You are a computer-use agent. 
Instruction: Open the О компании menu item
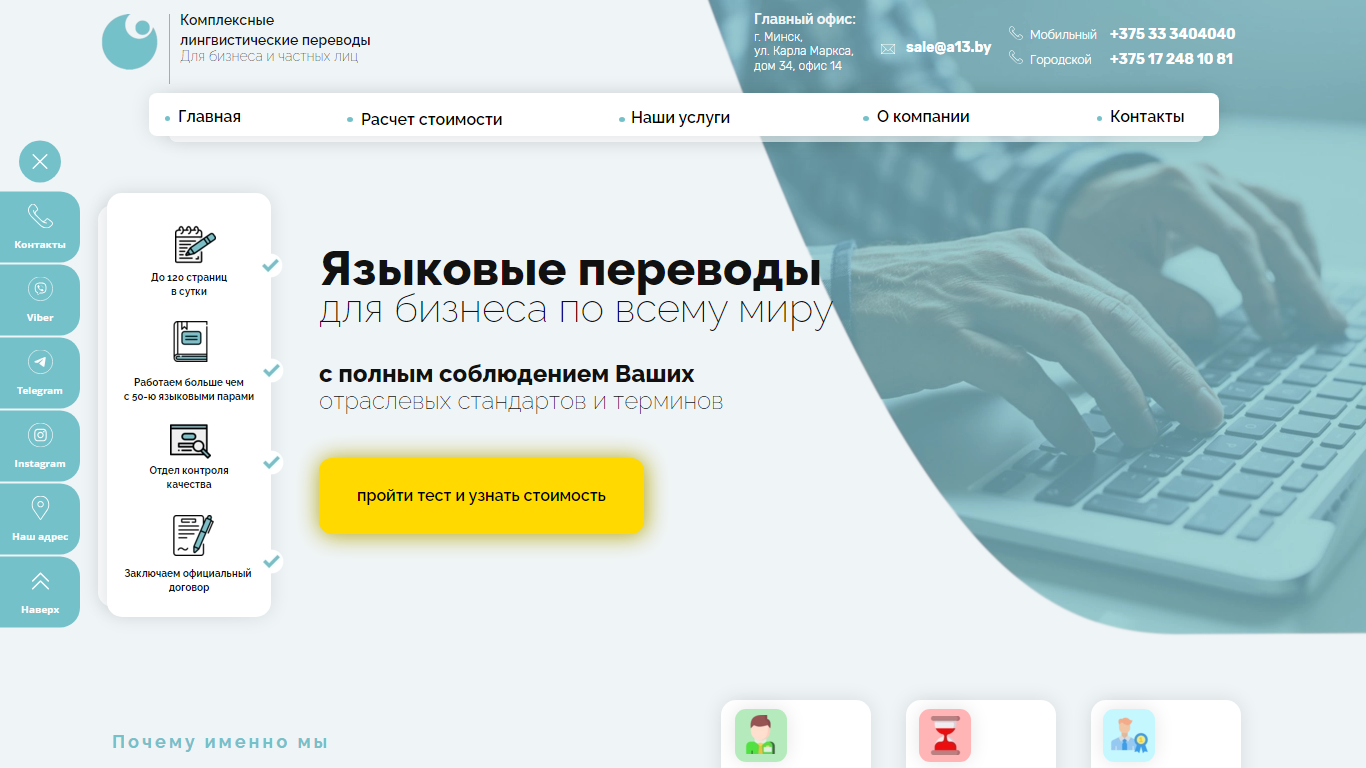tap(923, 117)
